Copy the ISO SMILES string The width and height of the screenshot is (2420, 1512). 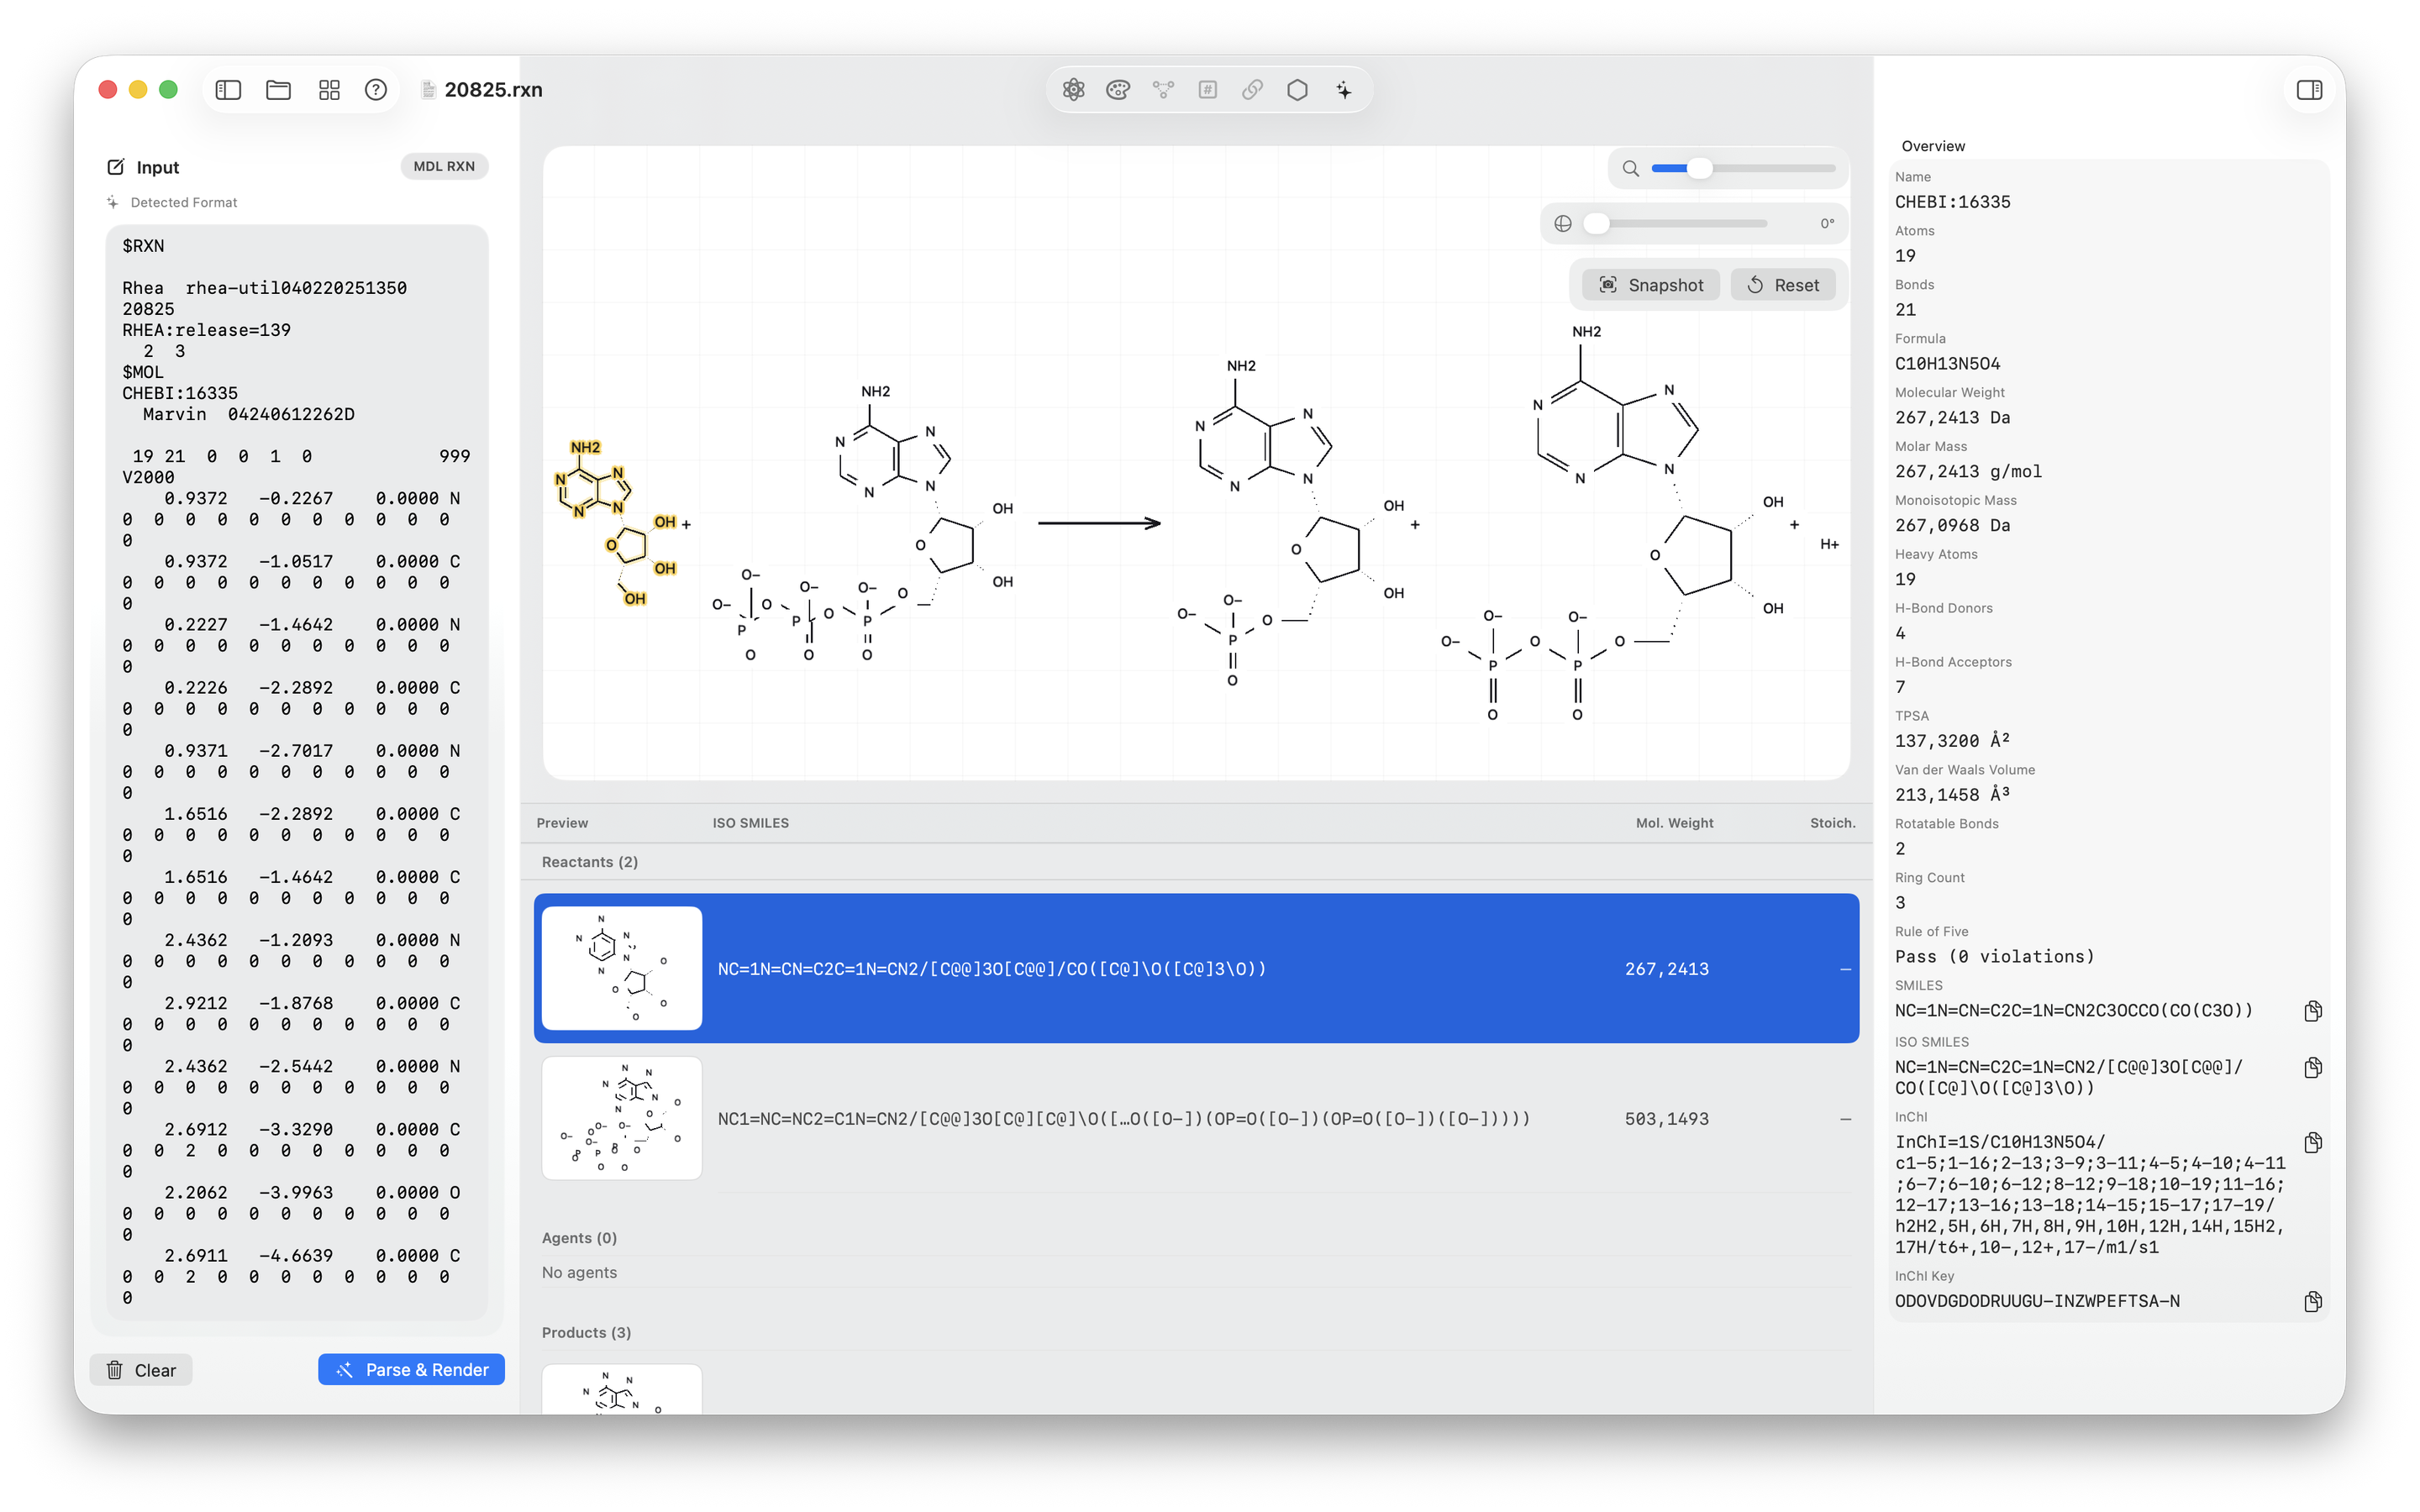pyautogui.click(x=2312, y=1067)
